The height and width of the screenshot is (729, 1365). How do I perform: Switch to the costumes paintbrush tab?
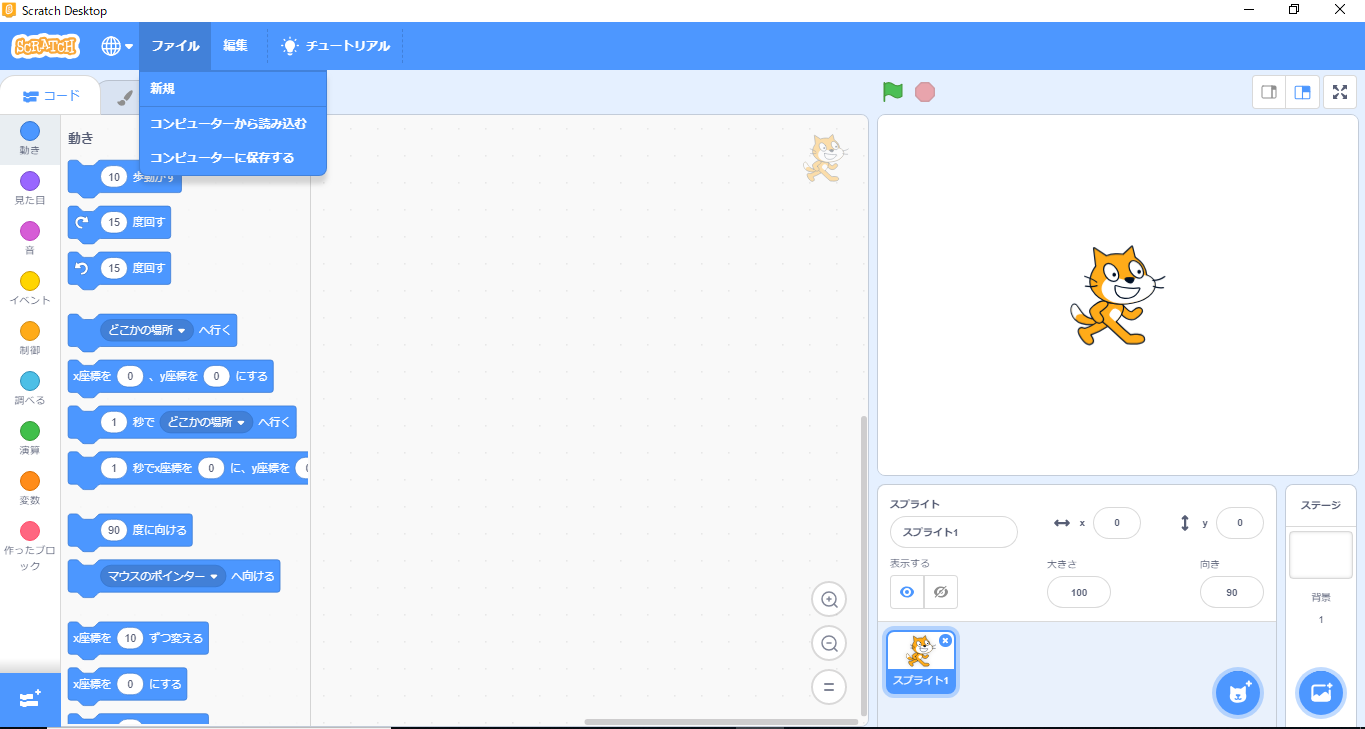coord(125,97)
